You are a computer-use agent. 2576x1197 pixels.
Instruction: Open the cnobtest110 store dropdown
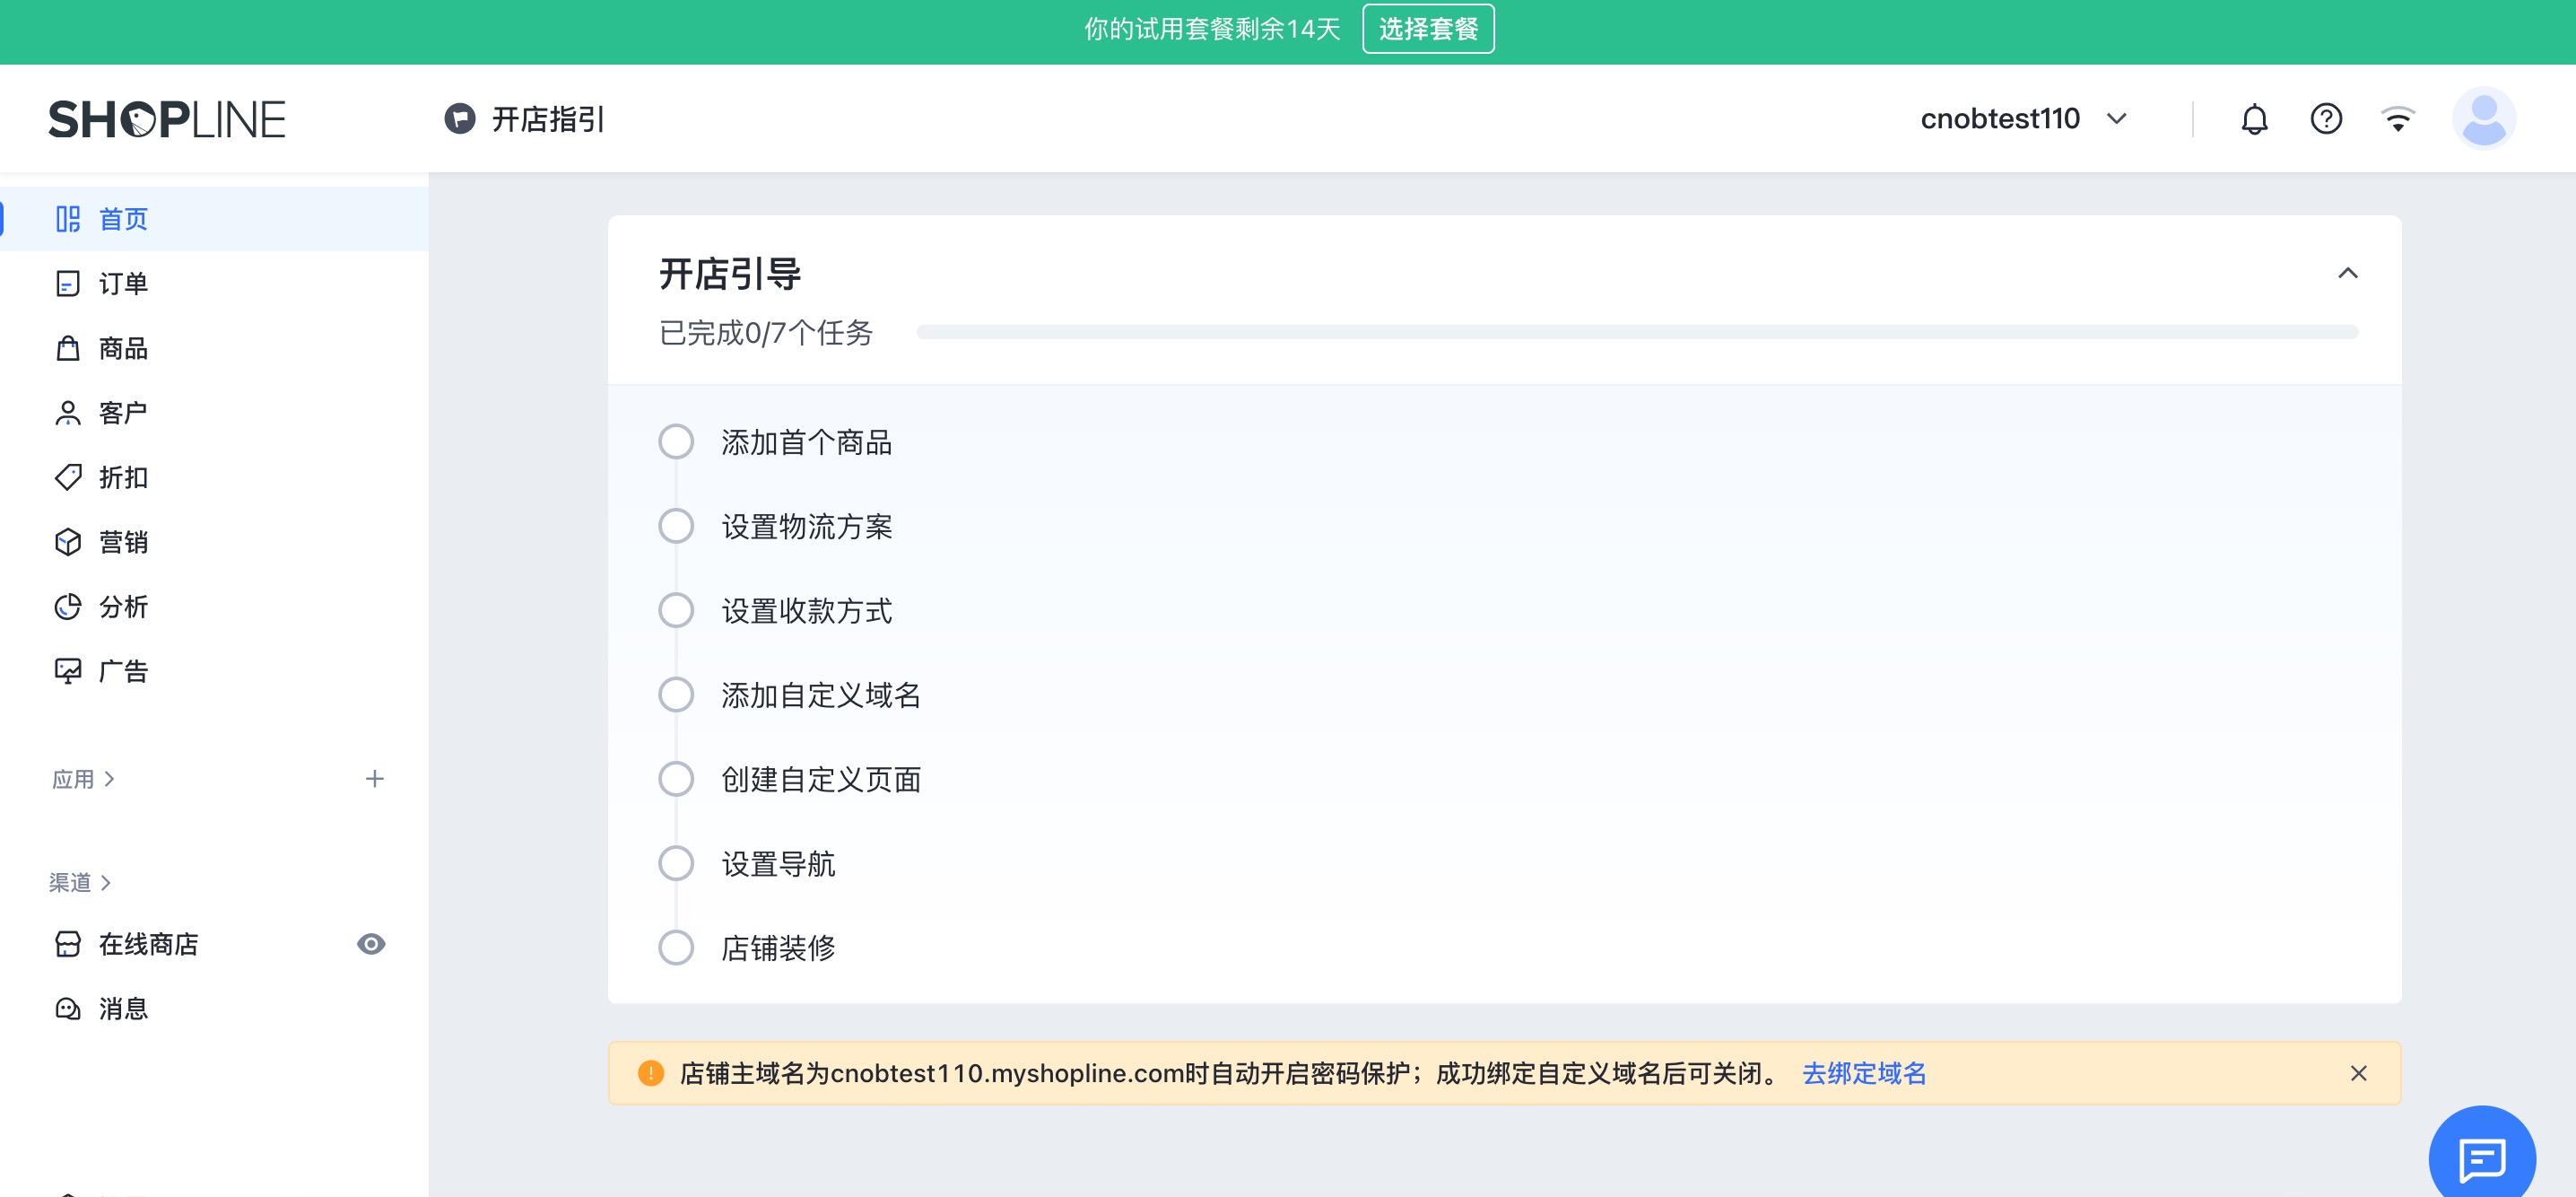[2023, 119]
